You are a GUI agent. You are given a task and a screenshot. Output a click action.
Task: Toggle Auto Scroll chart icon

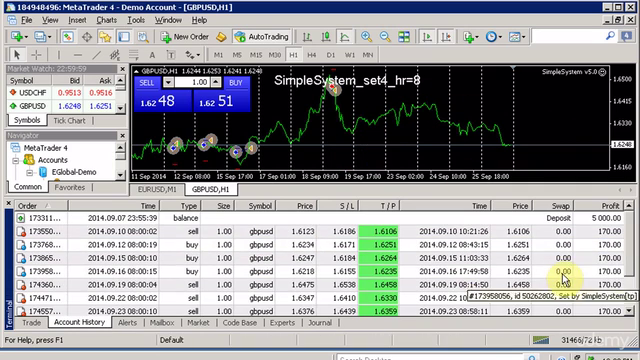(427, 37)
